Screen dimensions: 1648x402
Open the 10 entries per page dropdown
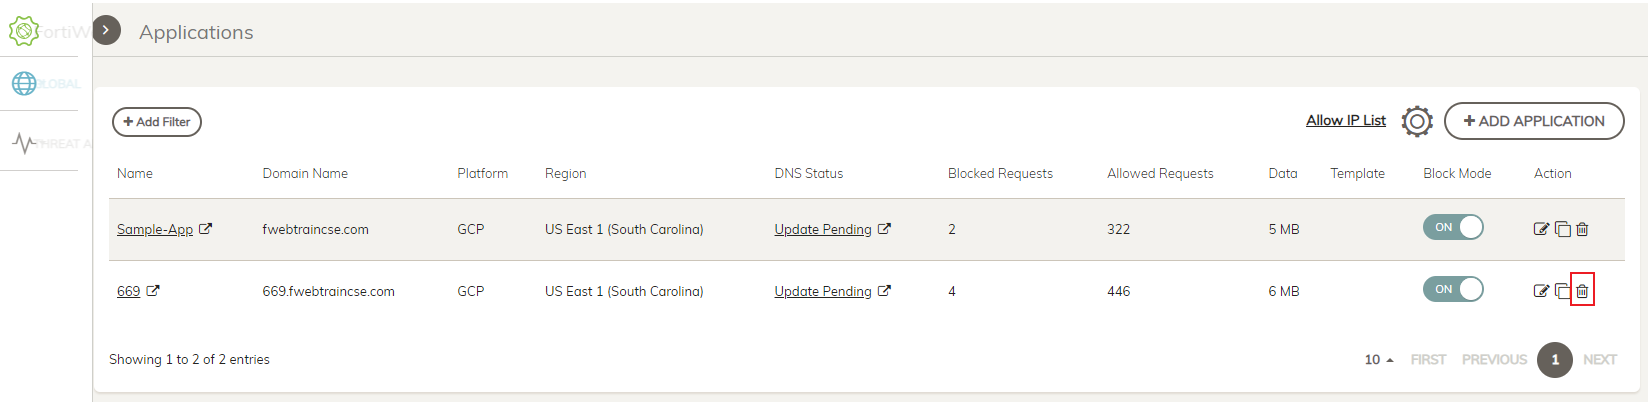[1379, 359]
